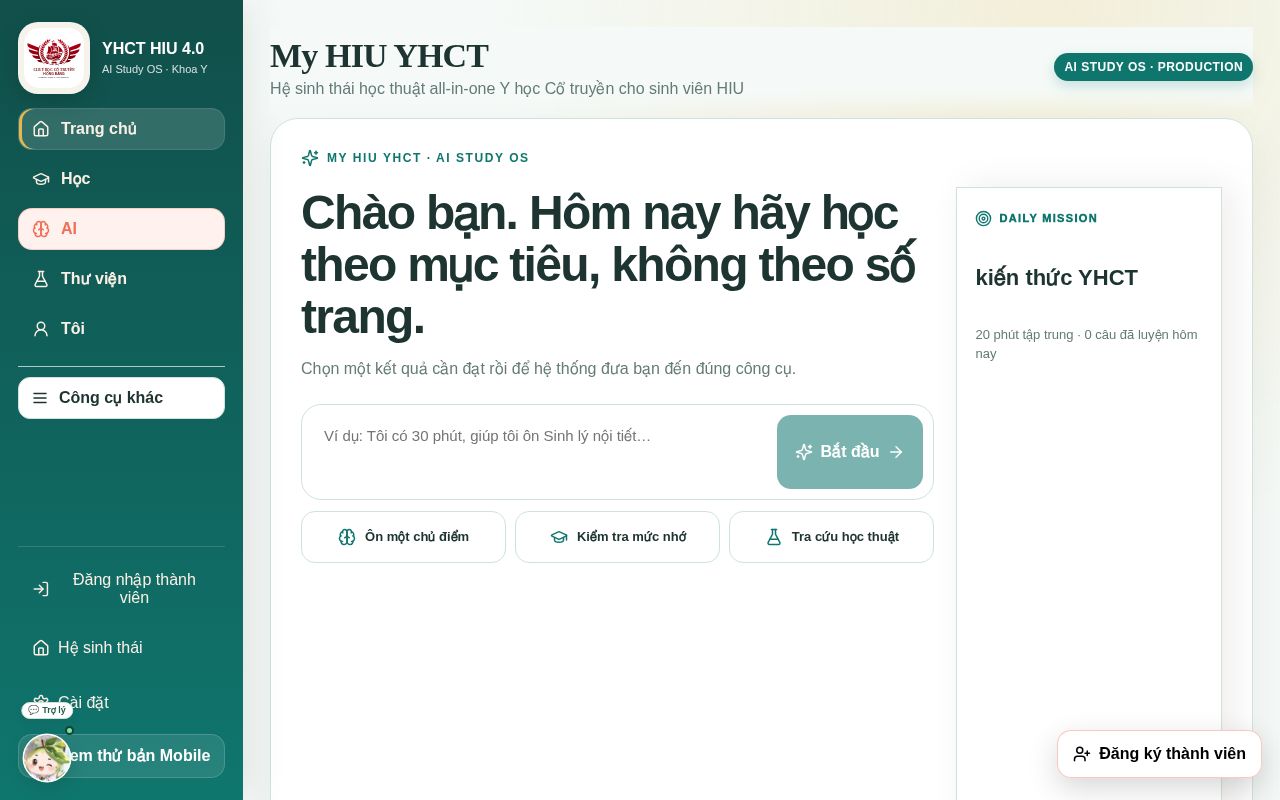Open Thư viện library section
The height and width of the screenshot is (800, 1280).
(121, 279)
